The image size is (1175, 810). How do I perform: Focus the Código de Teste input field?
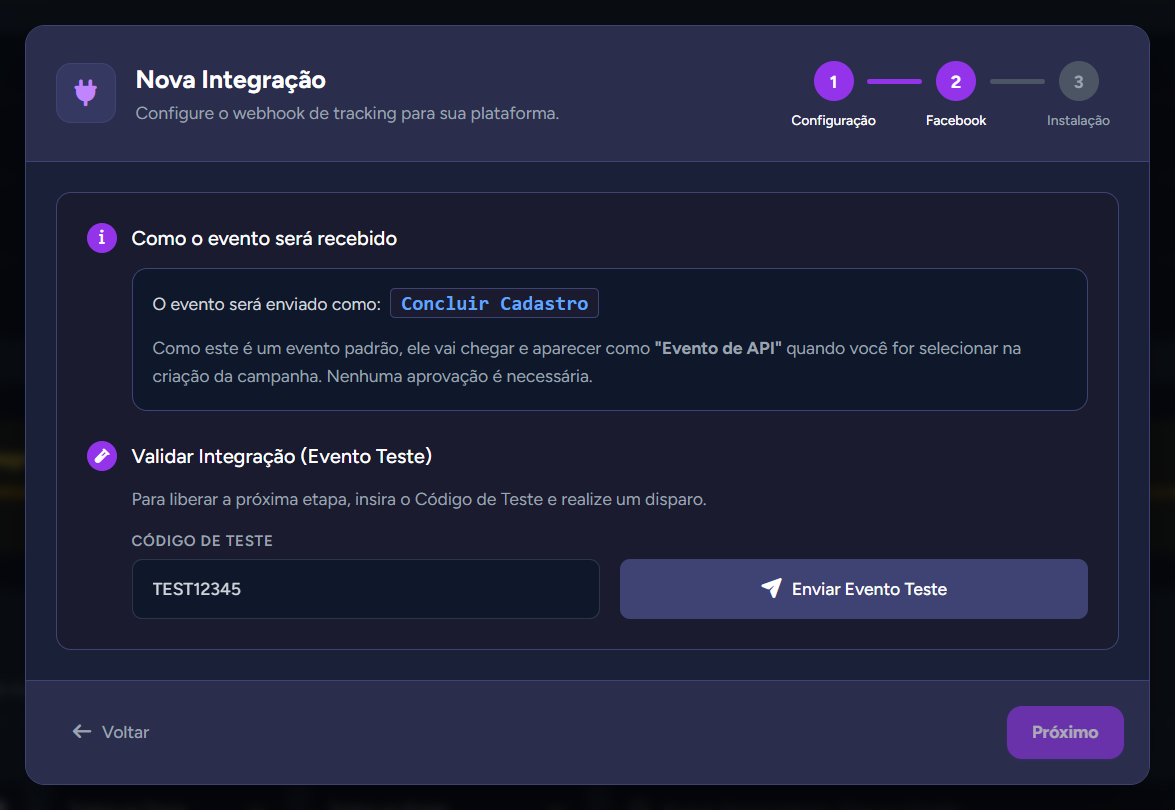pos(366,589)
